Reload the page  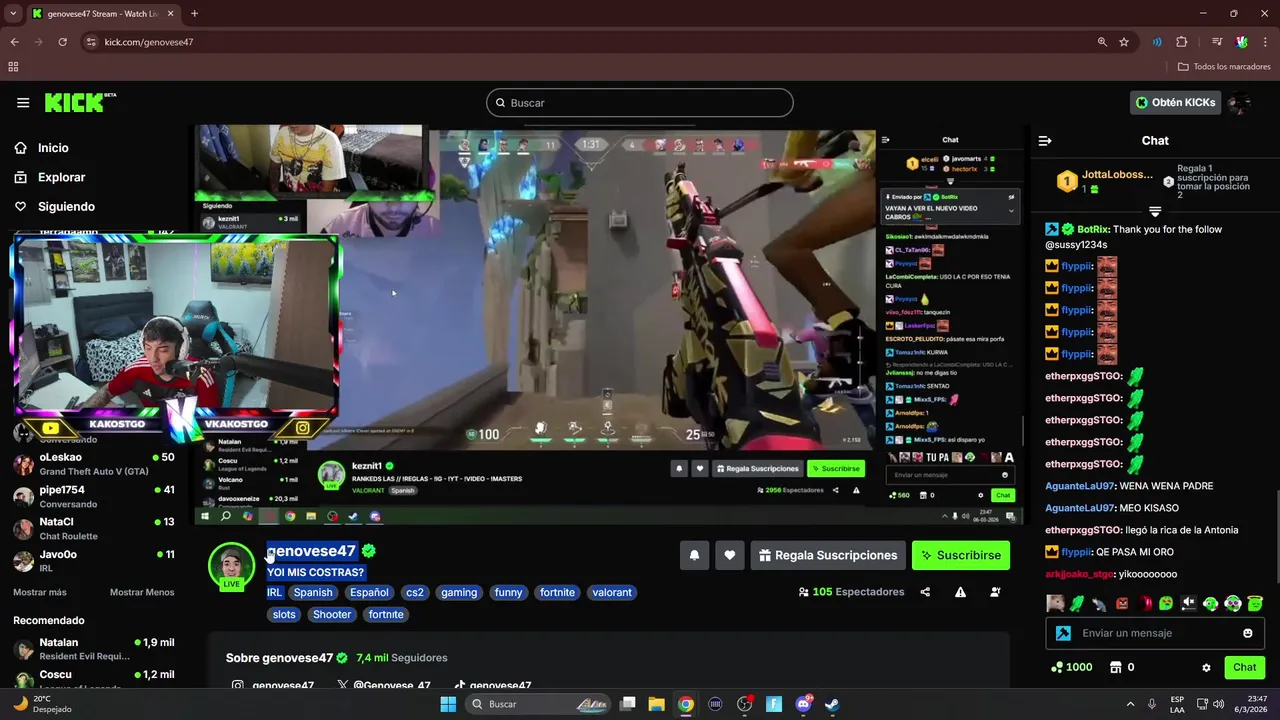62,42
